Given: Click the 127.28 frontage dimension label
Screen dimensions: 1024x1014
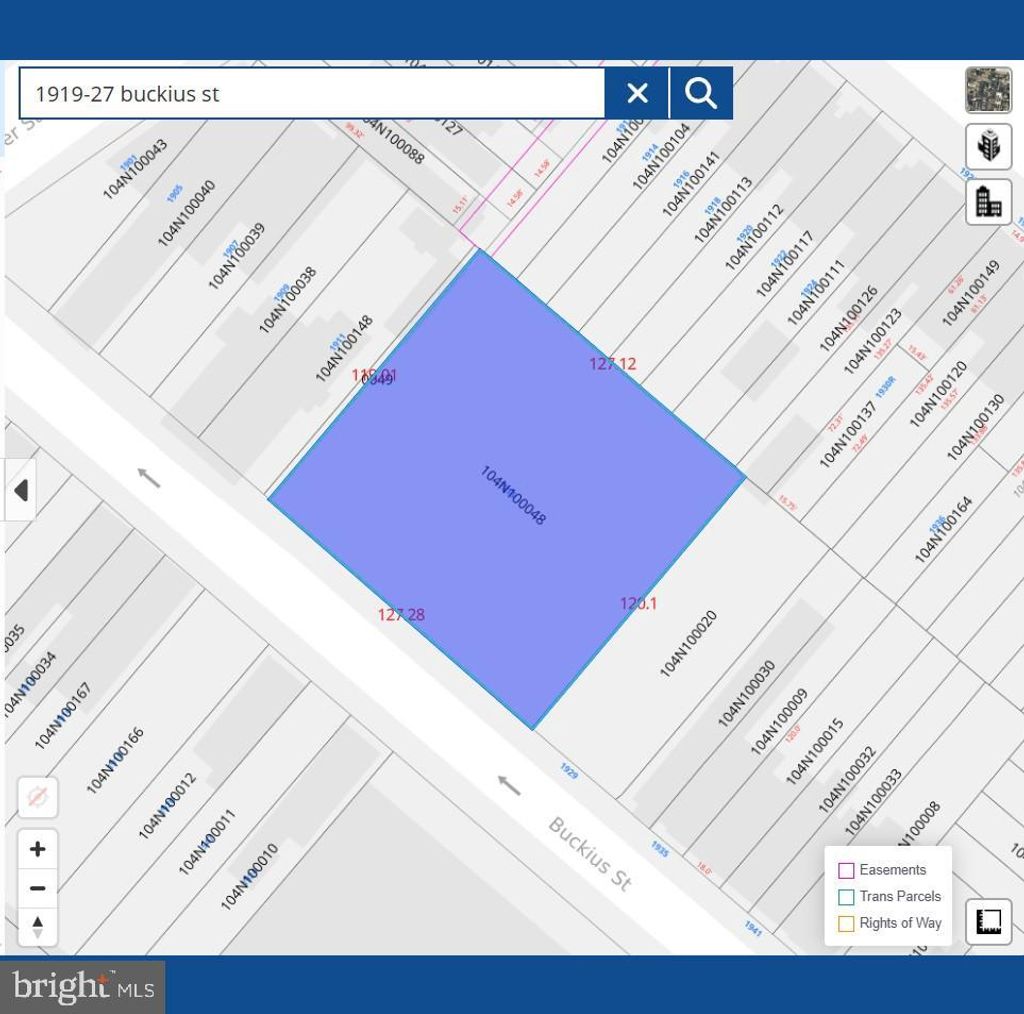Looking at the screenshot, I should click(401, 615).
